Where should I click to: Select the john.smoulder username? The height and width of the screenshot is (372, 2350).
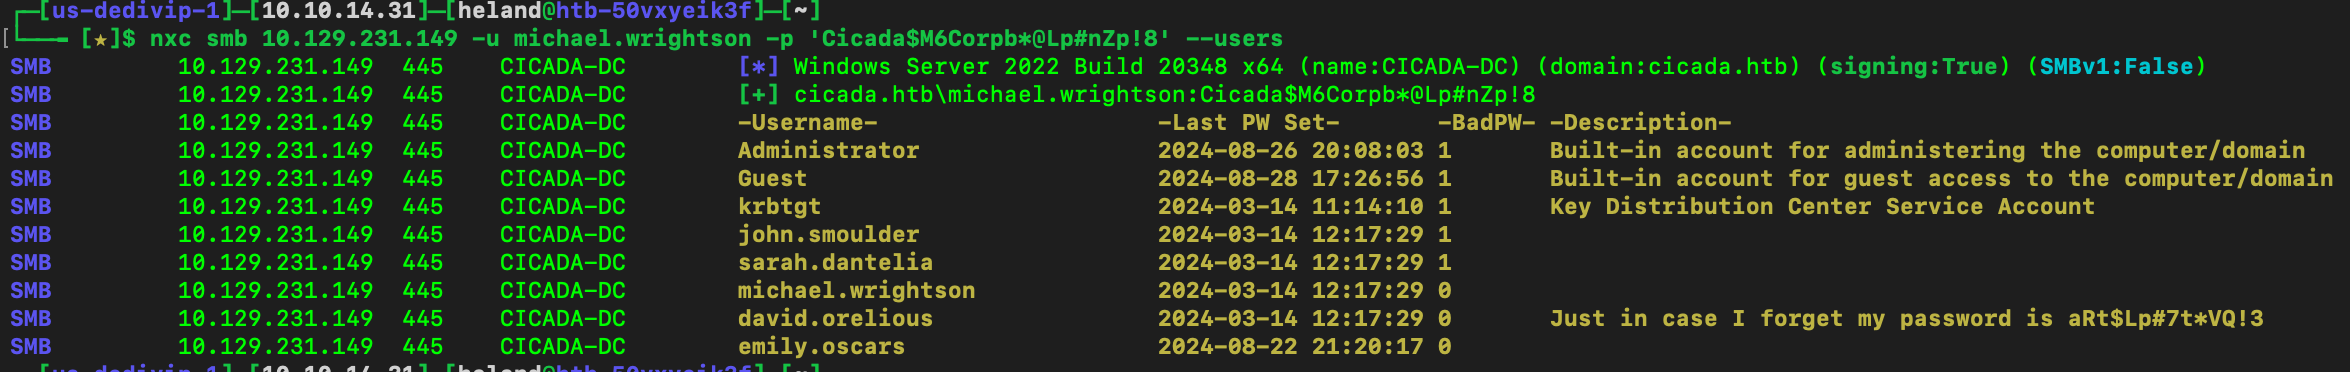[828, 234]
